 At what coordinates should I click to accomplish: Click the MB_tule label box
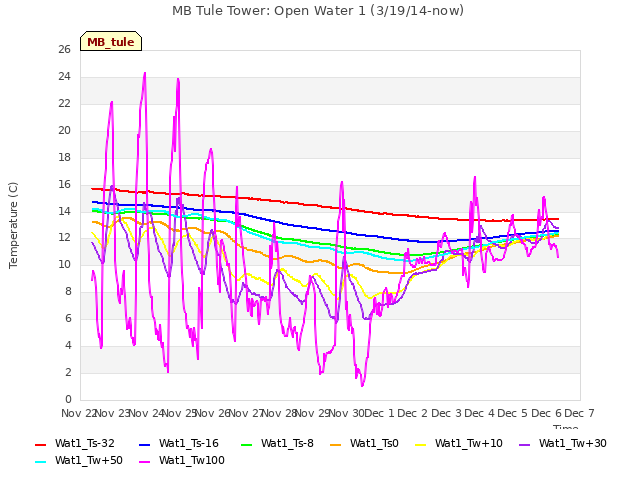(111, 41)
